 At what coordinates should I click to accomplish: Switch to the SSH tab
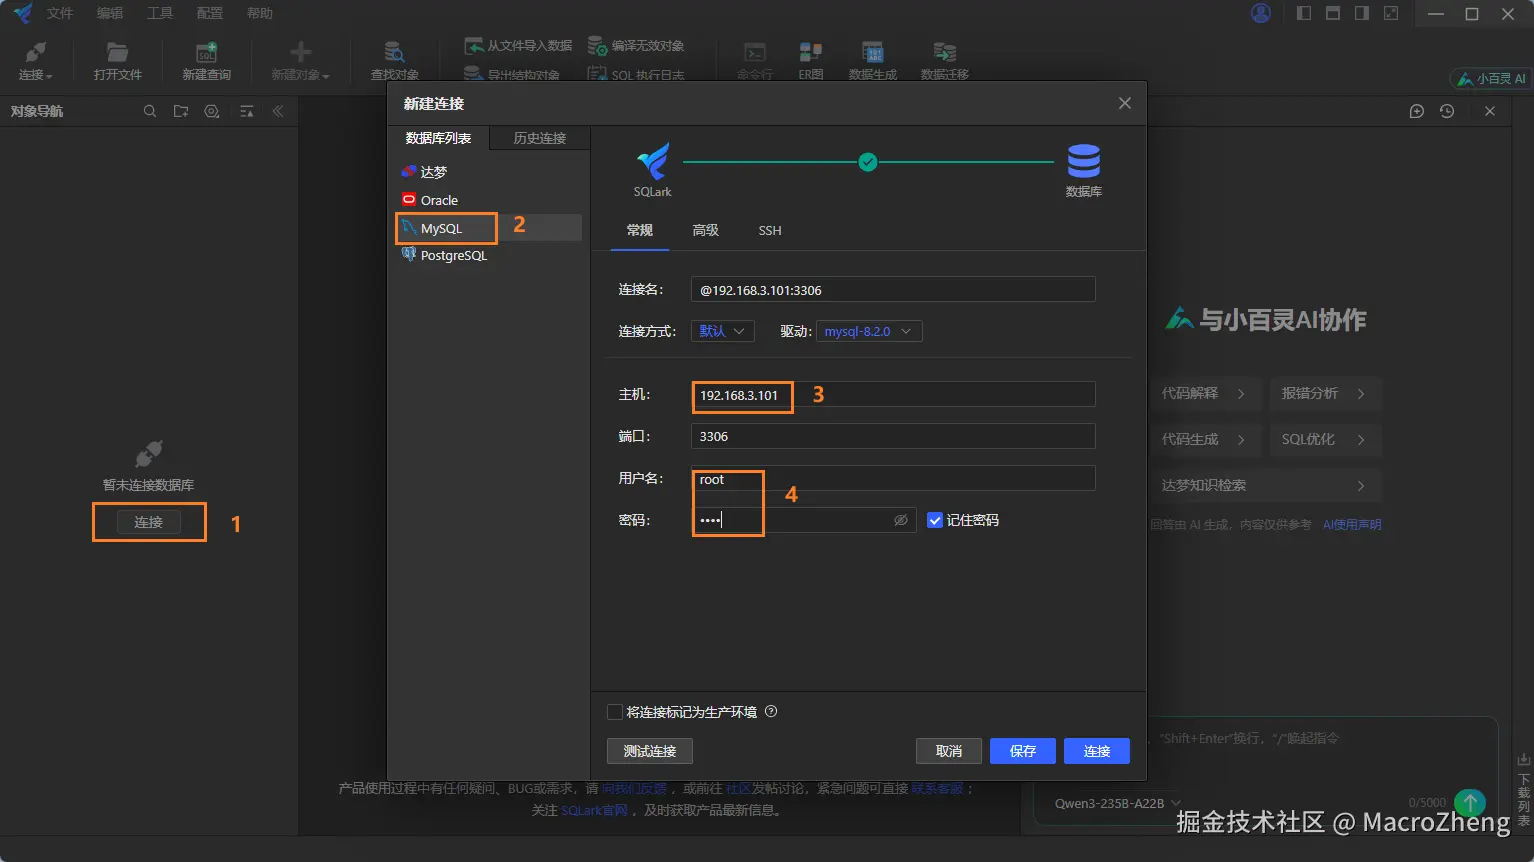click(770, 231)
